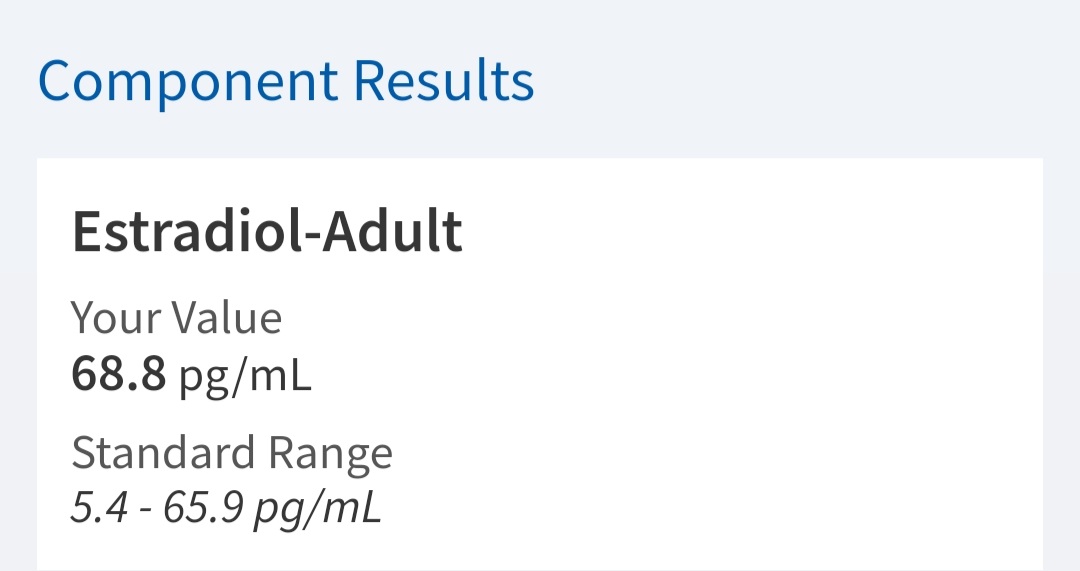Click the word "Component" in the heading
Screen dimensions: 1080x571
click(187, 82)
